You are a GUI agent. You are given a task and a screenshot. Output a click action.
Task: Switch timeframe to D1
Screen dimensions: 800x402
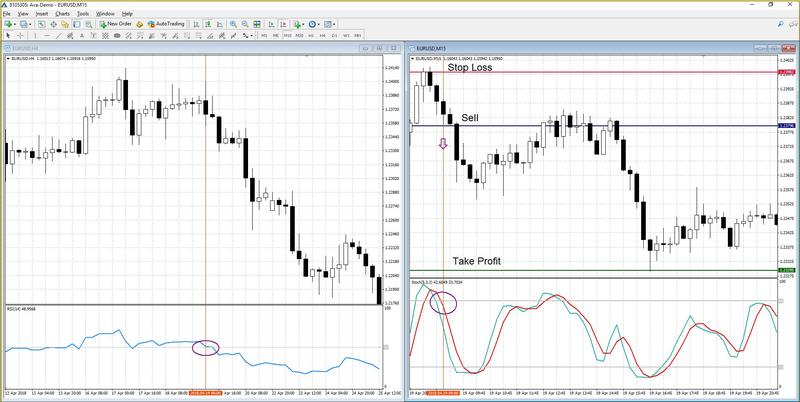pos(334,36)
